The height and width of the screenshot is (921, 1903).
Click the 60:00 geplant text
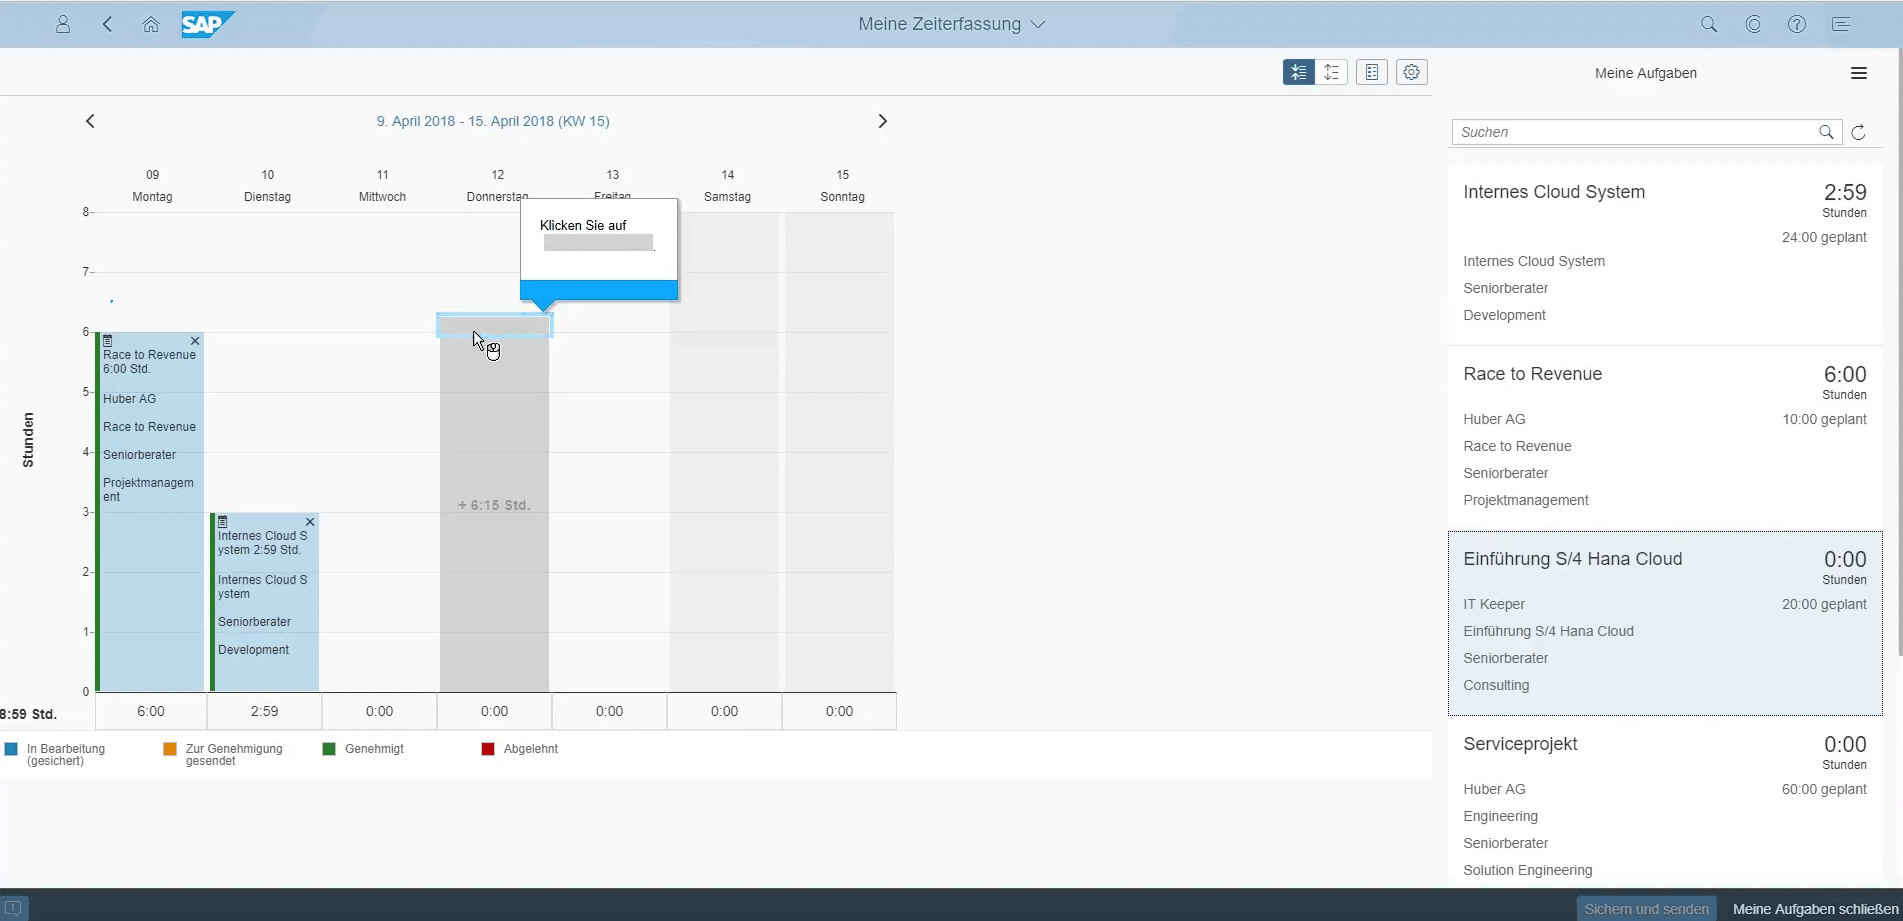(x=1824, y=789)
